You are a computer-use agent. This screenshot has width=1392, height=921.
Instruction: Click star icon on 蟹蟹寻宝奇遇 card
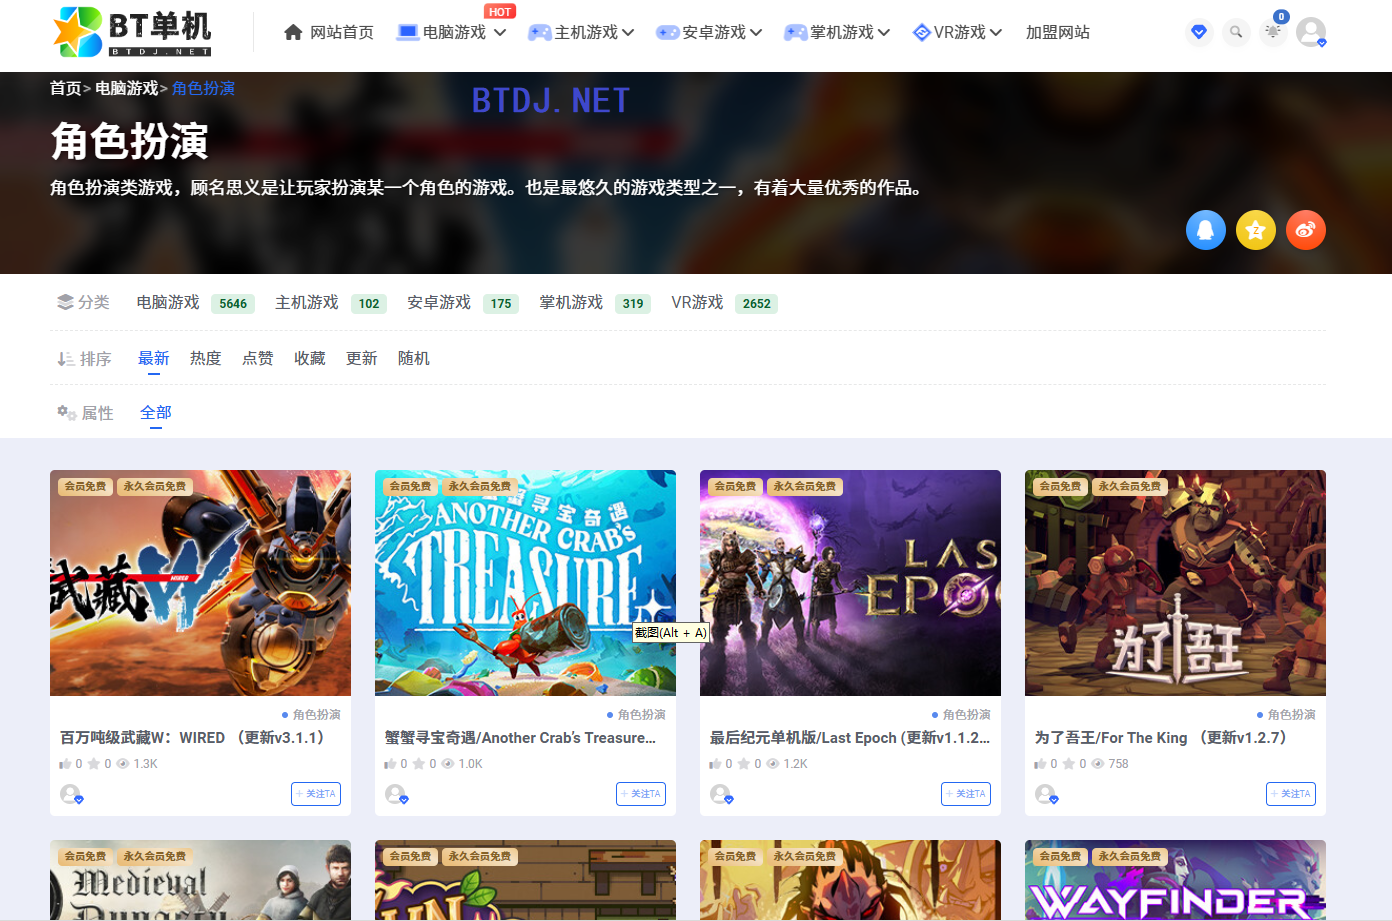point(419,764)
